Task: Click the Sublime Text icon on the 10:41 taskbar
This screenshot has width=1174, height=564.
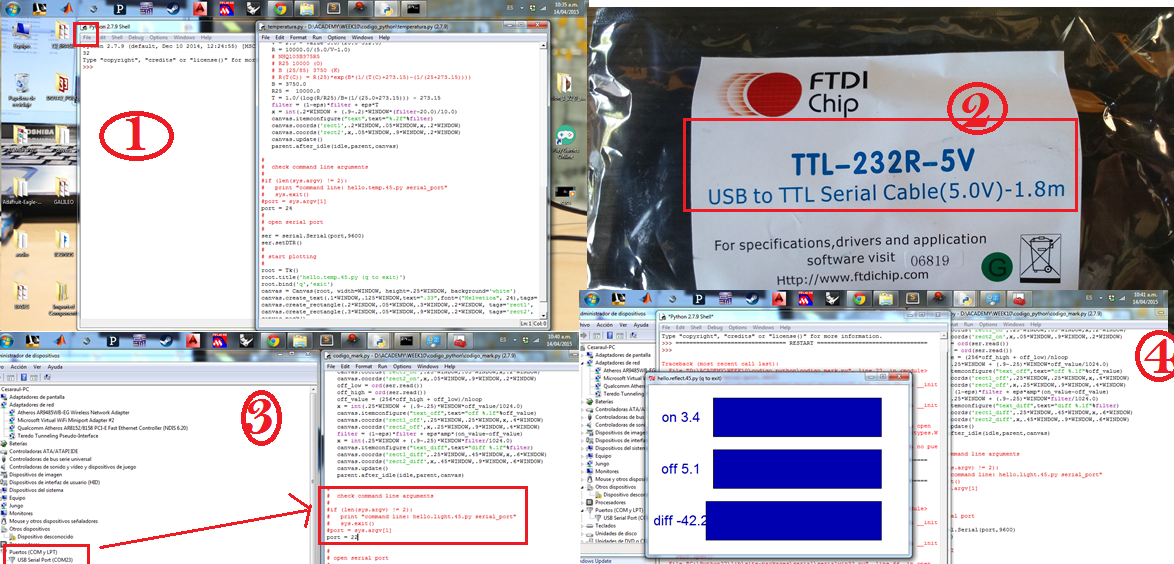Action: tap(912, 299)
